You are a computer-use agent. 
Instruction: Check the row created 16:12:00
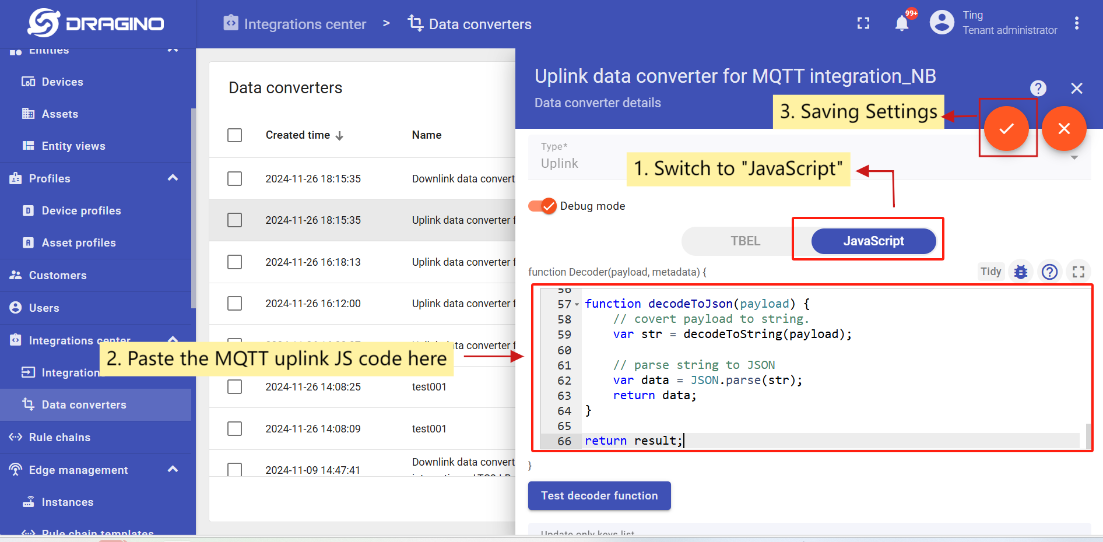click(235, 303)
